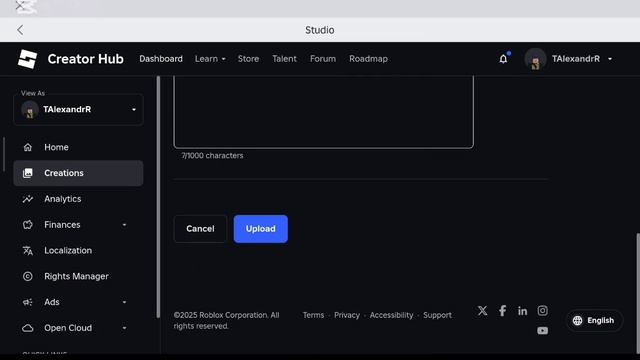Click the globe icon beside English
The width and height of the screenshot is (640, 360).
[577, 320]
